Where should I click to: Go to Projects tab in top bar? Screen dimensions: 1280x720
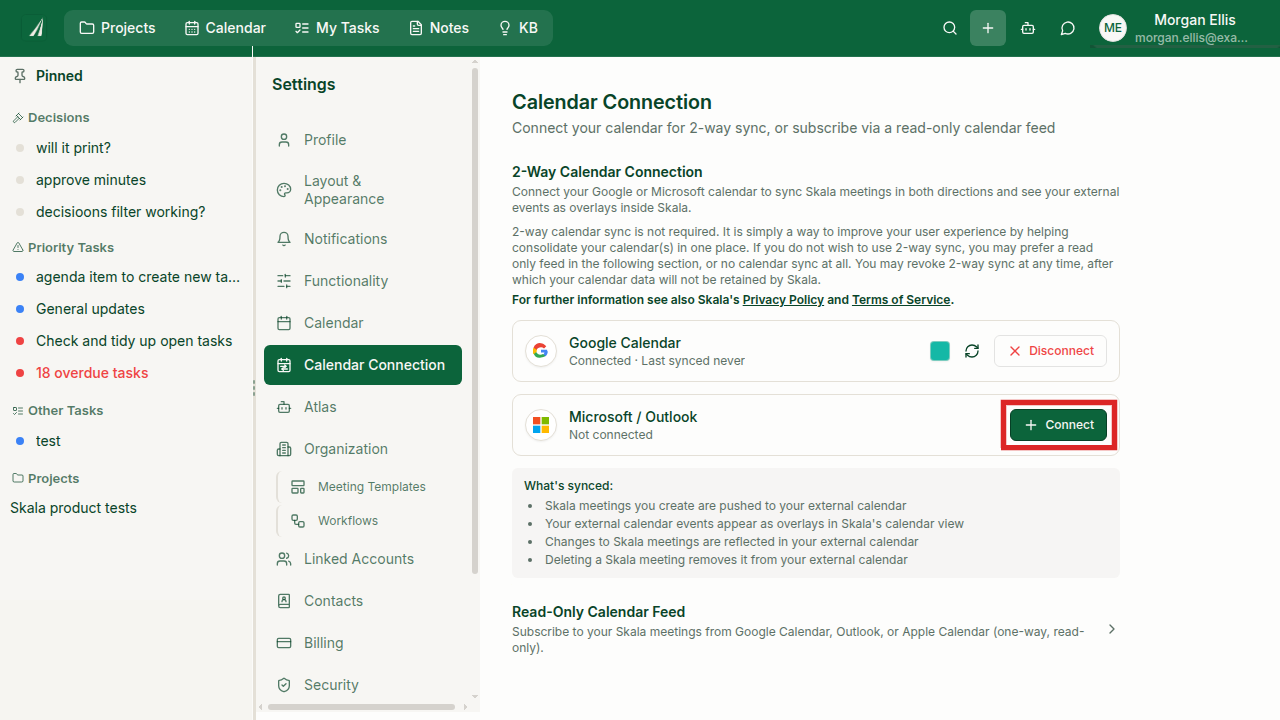[x=117, y=28]
